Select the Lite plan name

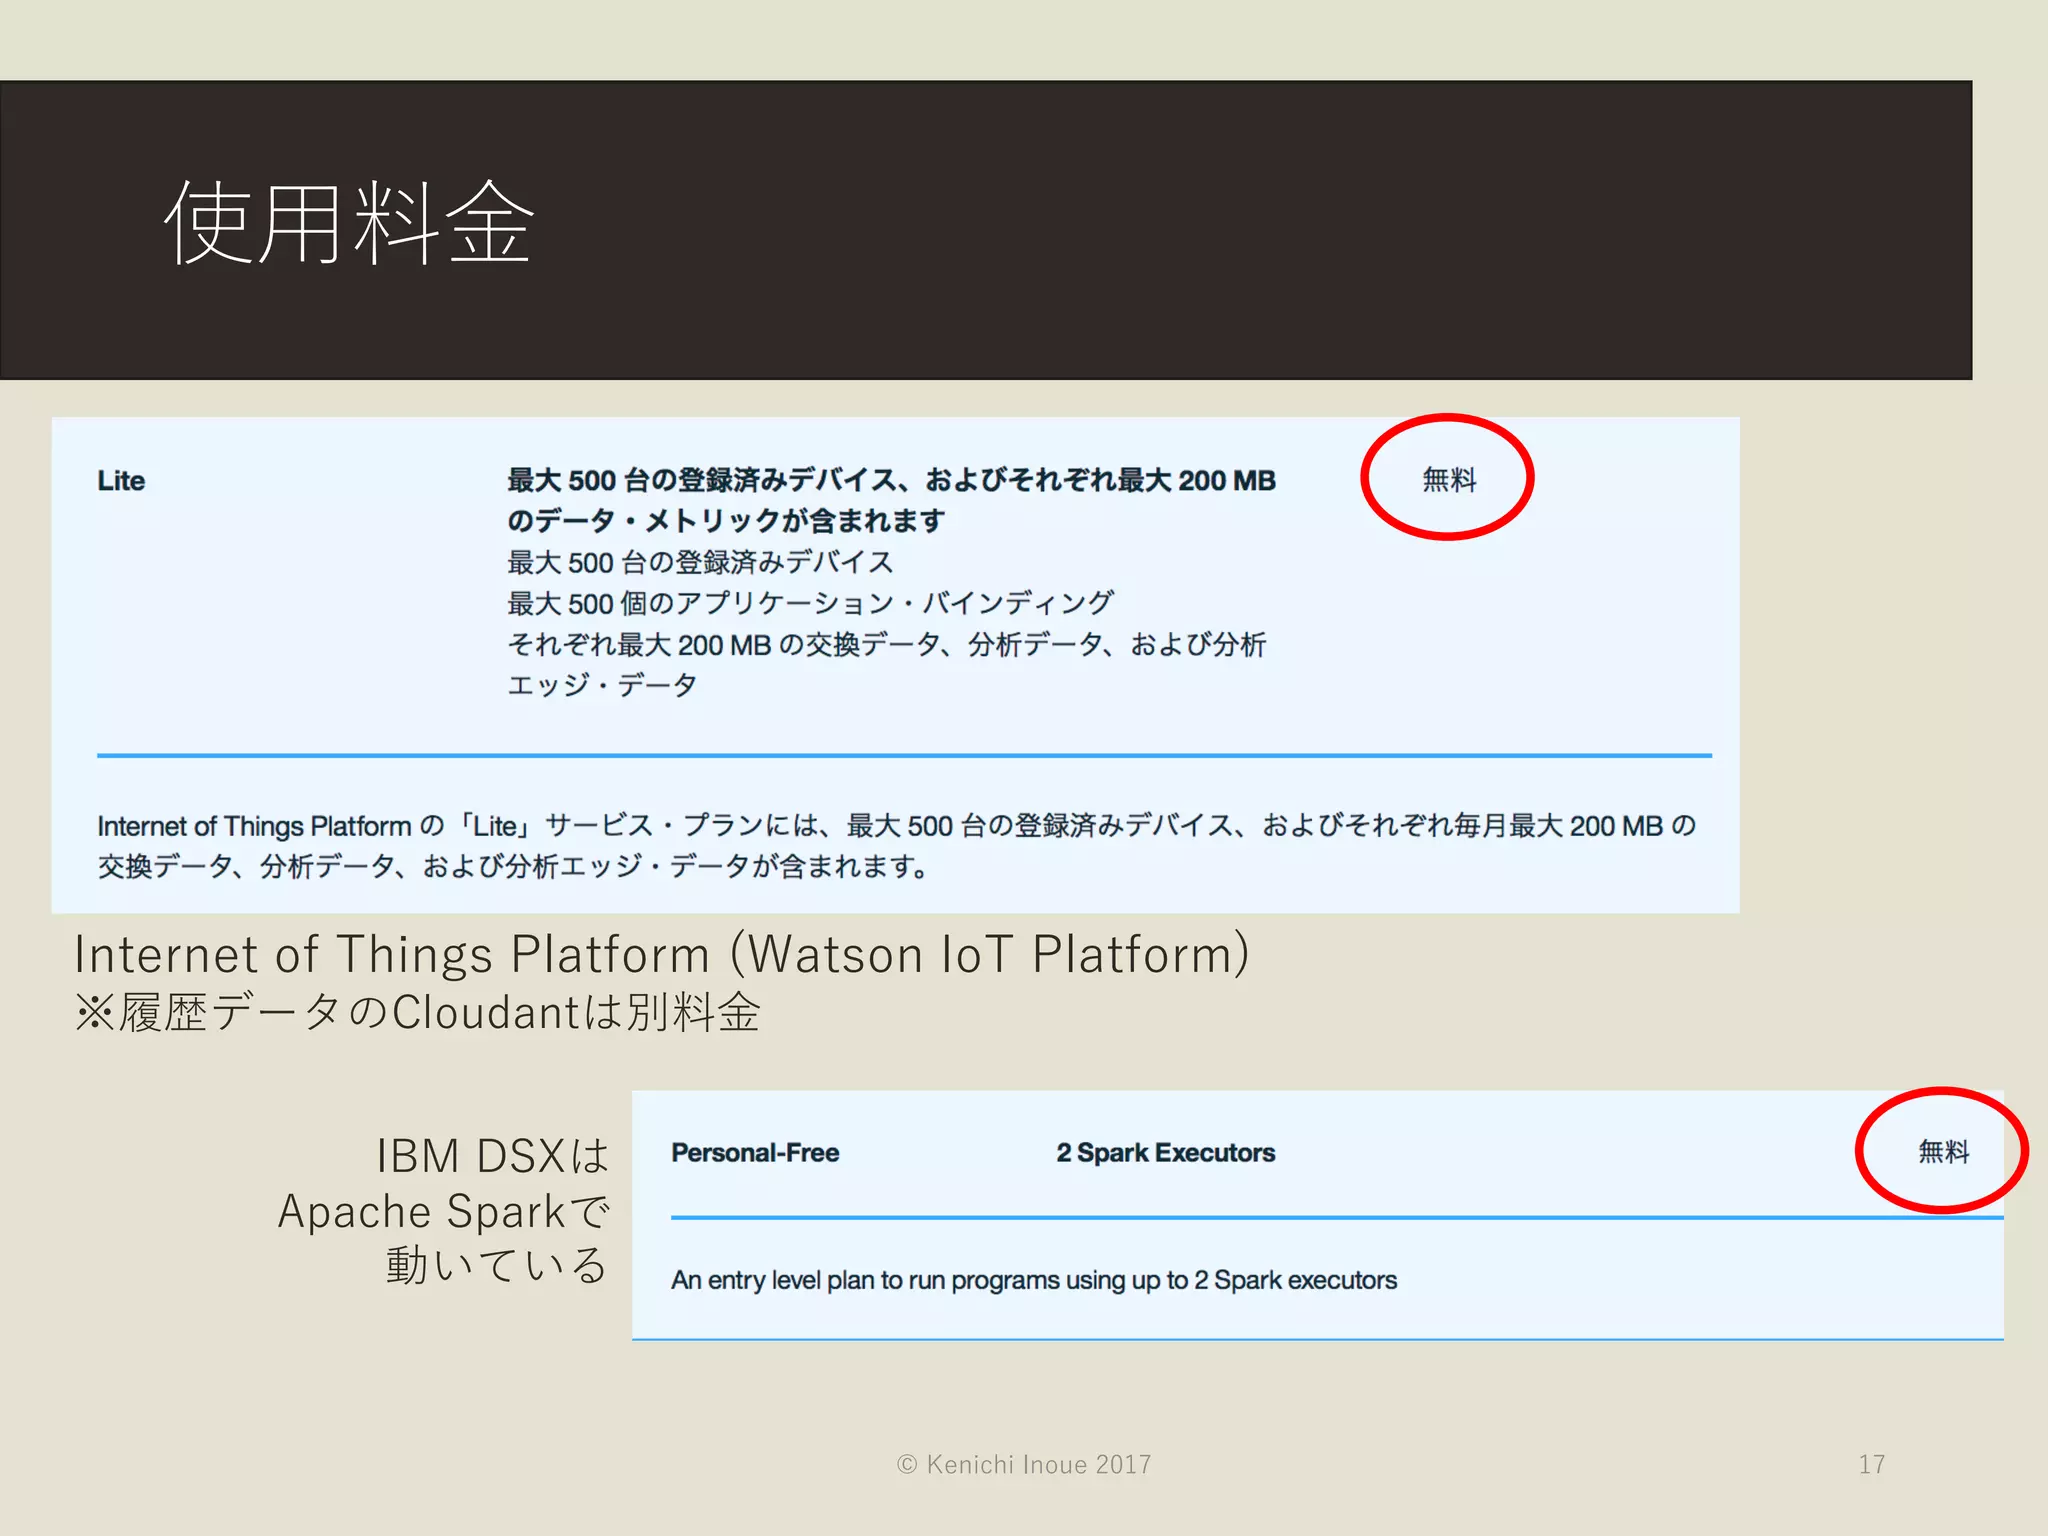tap(121, 481)
